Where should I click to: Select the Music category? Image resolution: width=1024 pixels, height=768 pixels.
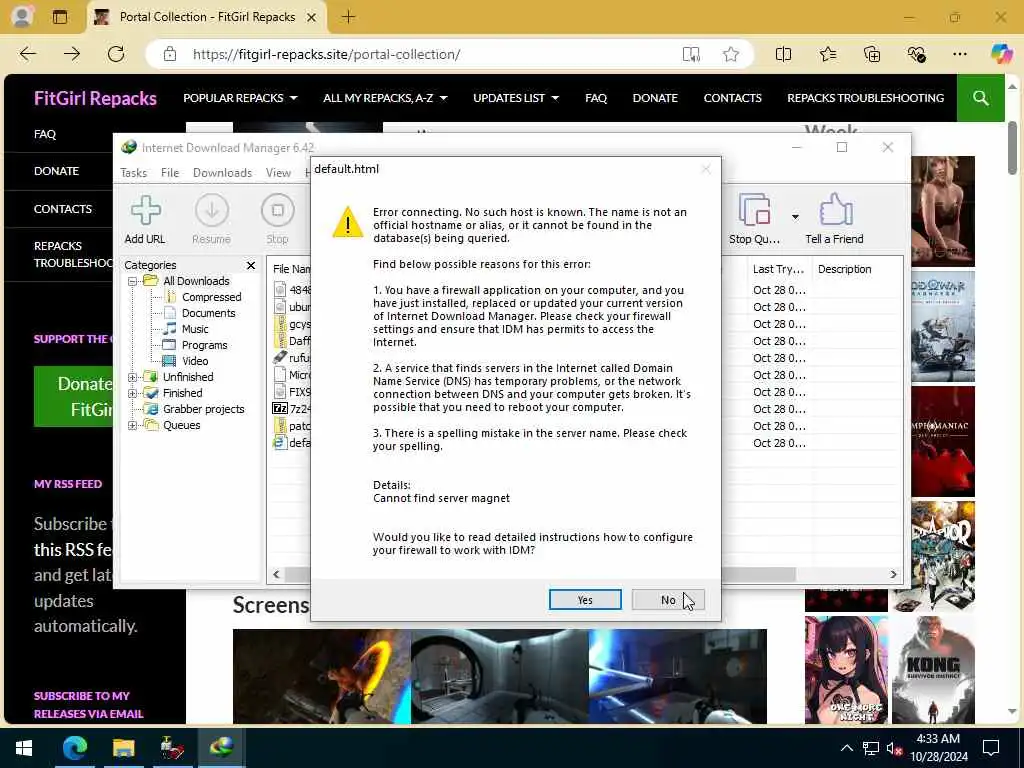[x=195, y=329]
